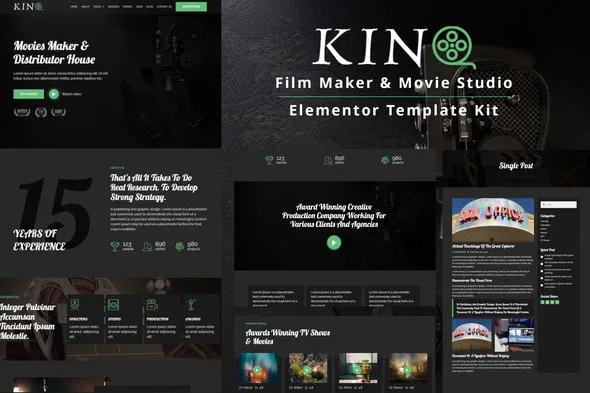This screenshot has width=590, height=393.
Task: Open the Blog menu item
Action: point(150,6)
